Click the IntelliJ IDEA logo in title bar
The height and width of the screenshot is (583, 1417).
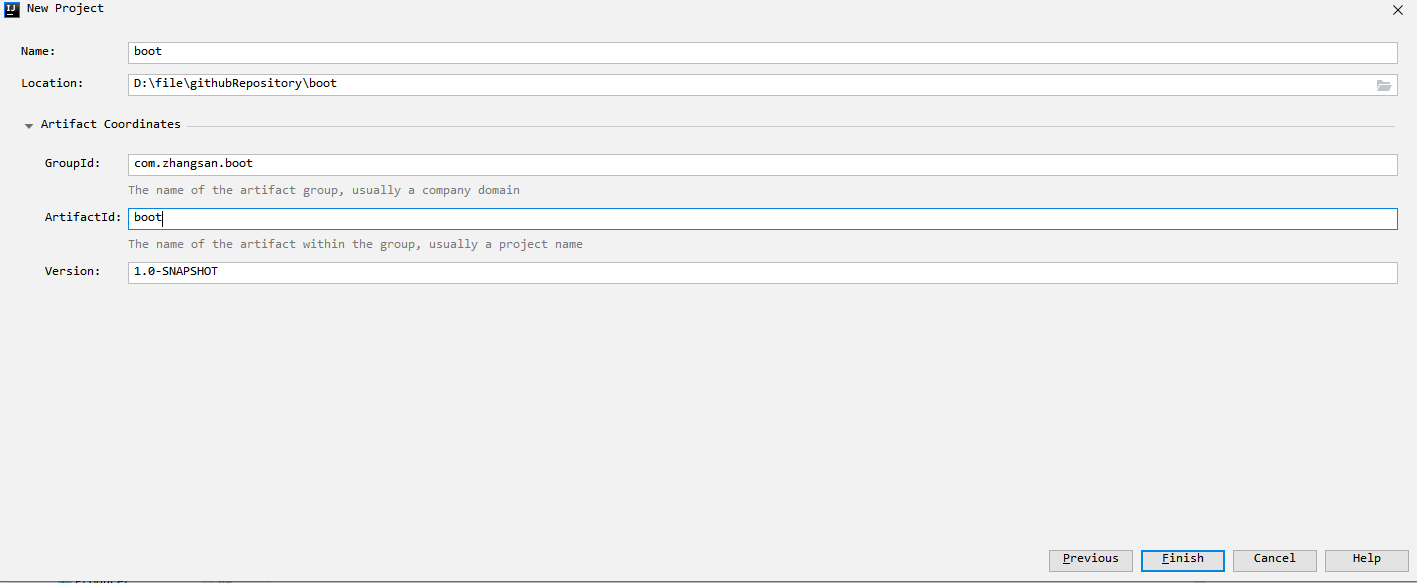tap(13, 9)
